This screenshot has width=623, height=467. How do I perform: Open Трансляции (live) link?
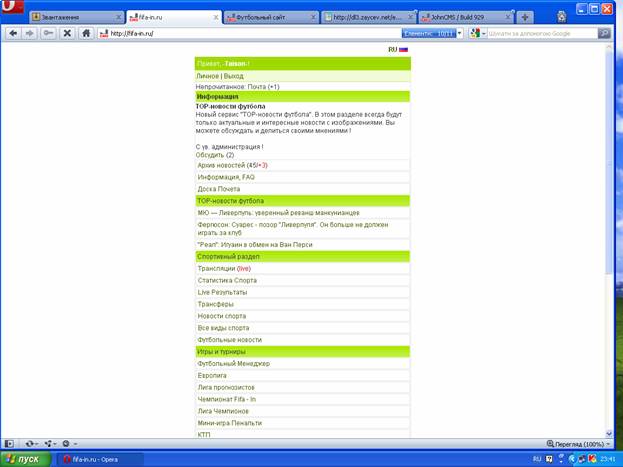[224, 269]
